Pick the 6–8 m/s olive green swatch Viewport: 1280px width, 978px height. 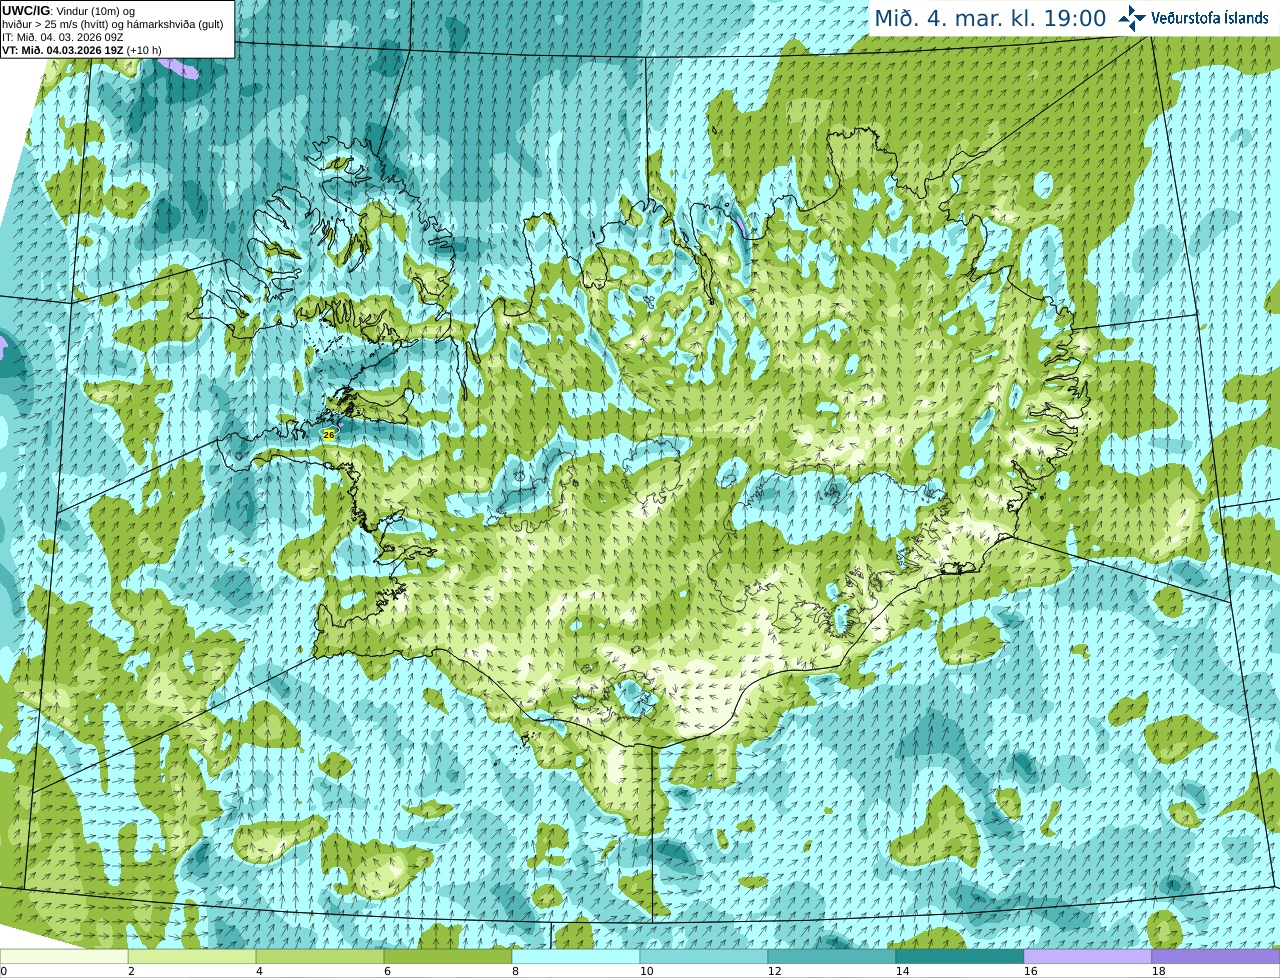tap(448, 957)
